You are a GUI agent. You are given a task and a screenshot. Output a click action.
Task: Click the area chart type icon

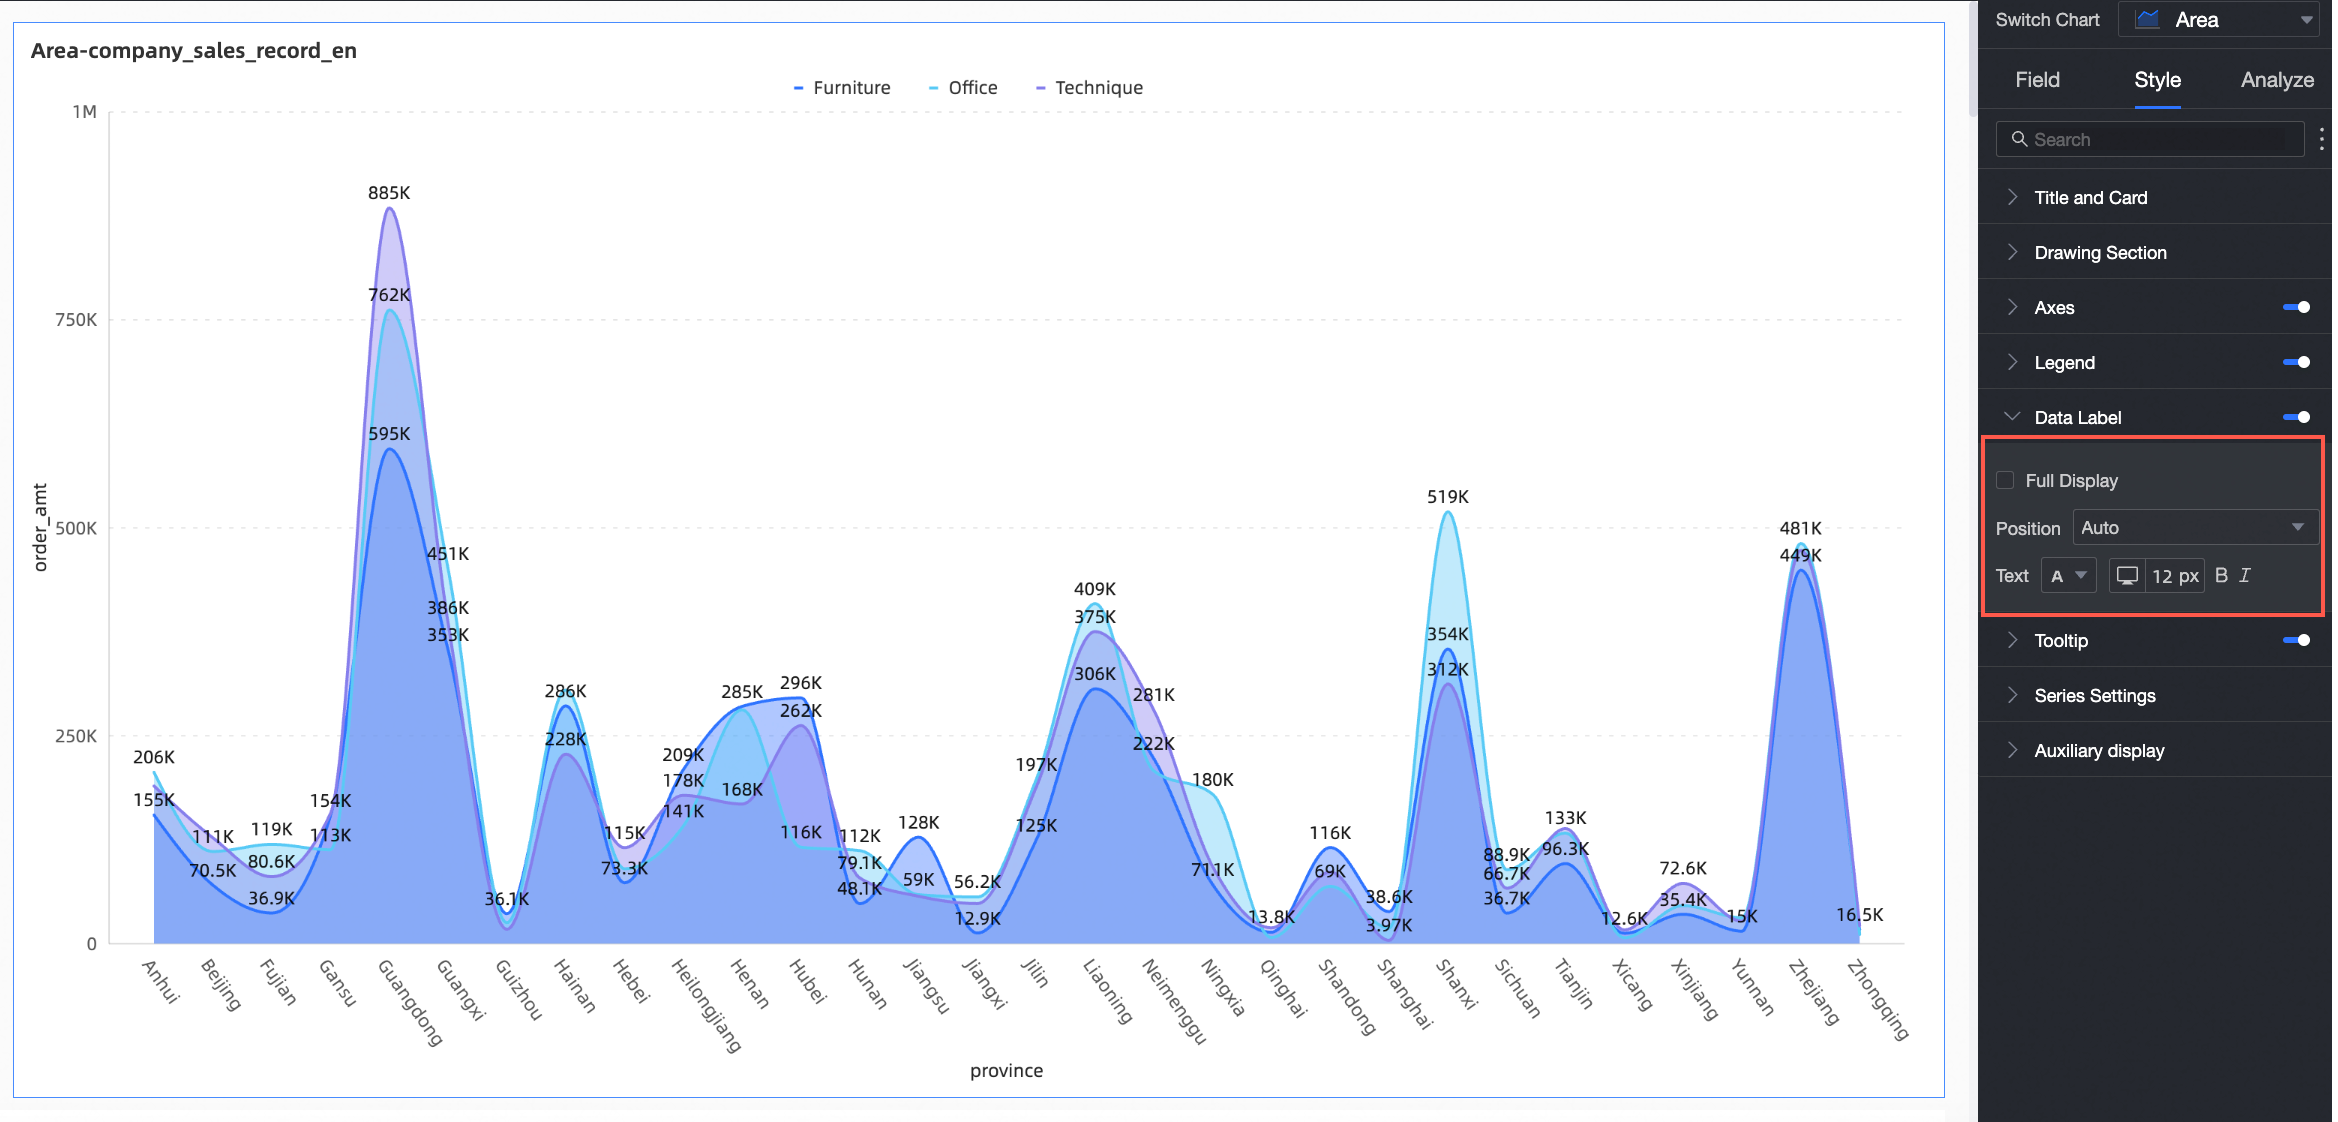(2147, 19)
